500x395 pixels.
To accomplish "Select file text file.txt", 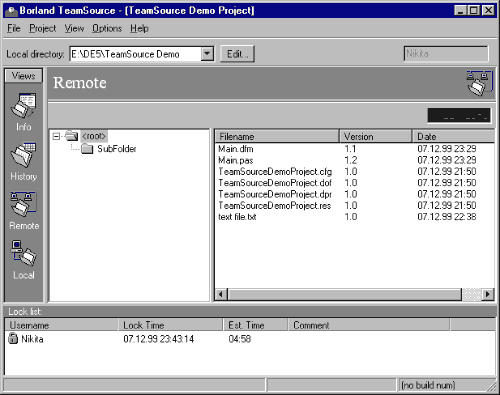I will pos(237,217).
